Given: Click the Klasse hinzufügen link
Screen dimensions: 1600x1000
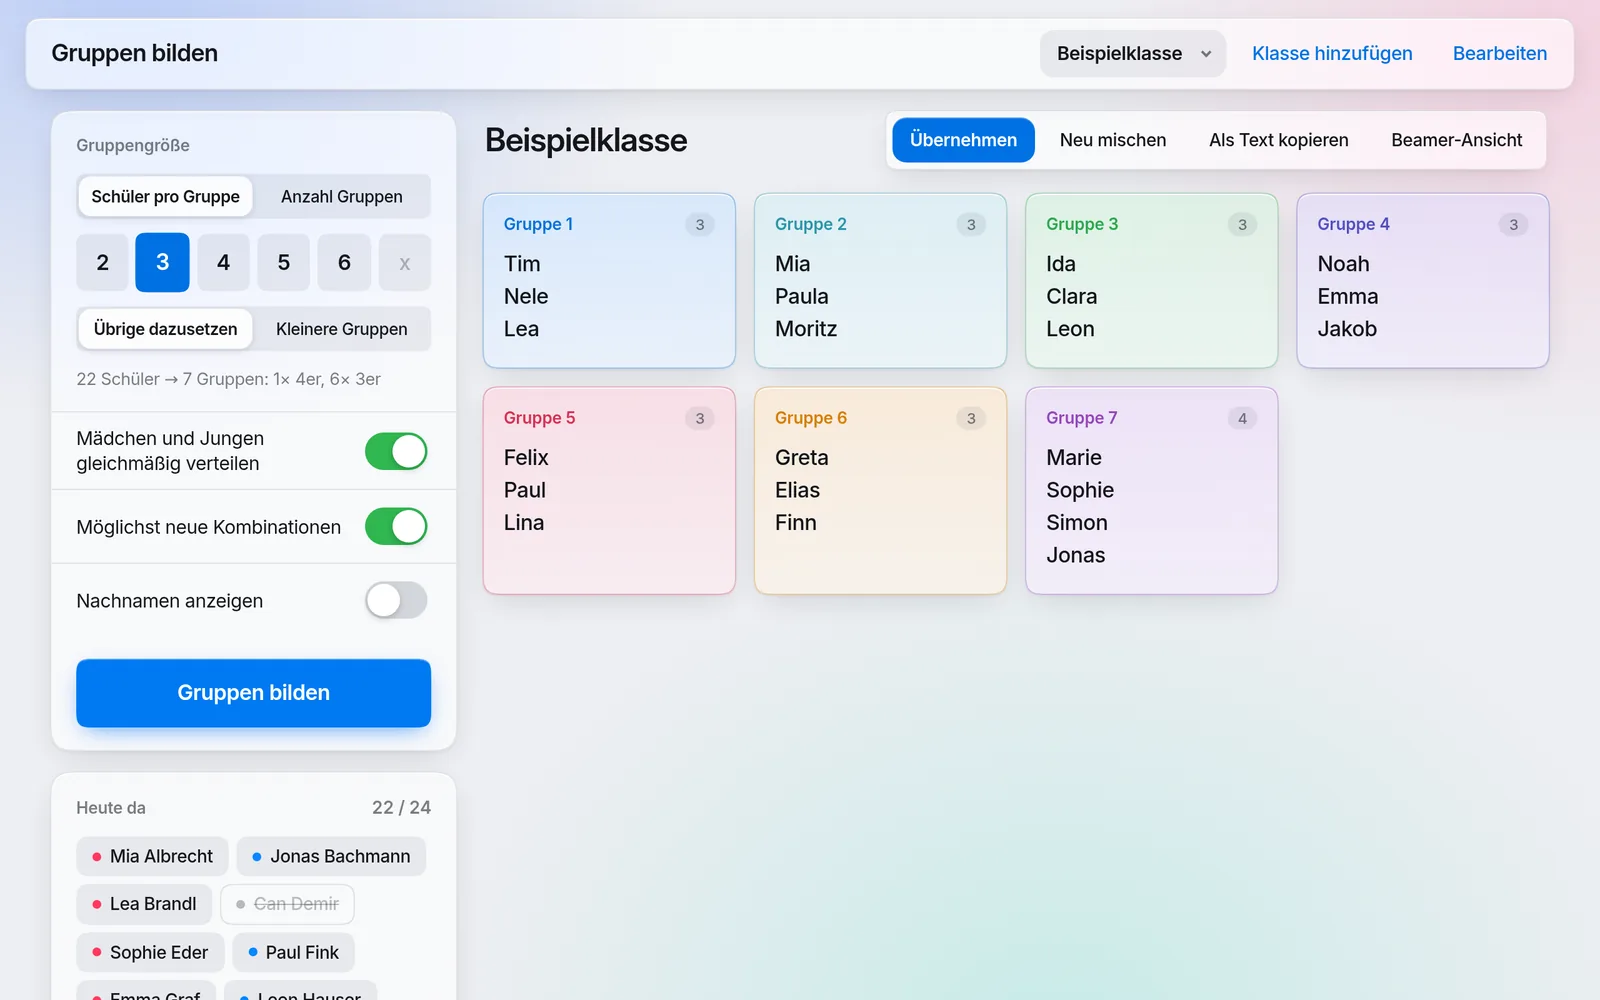Looking at the screenshot, I should click(x=1332, y=54).
